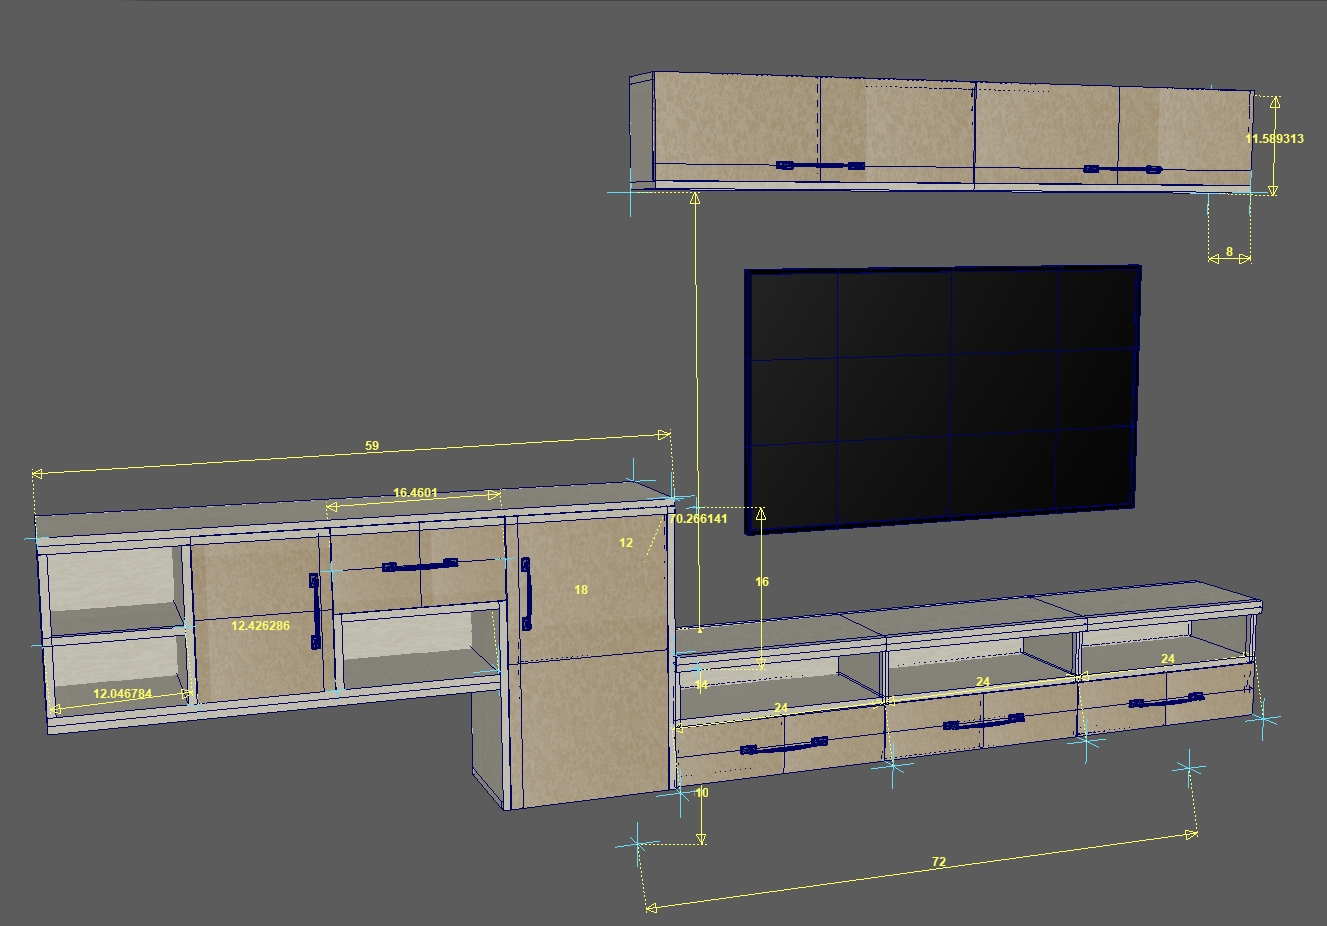The height and width of the screenshot is (926, 1327).
Task: Click the 70.266141 height dimension label
Action: (x=699, y=519)
